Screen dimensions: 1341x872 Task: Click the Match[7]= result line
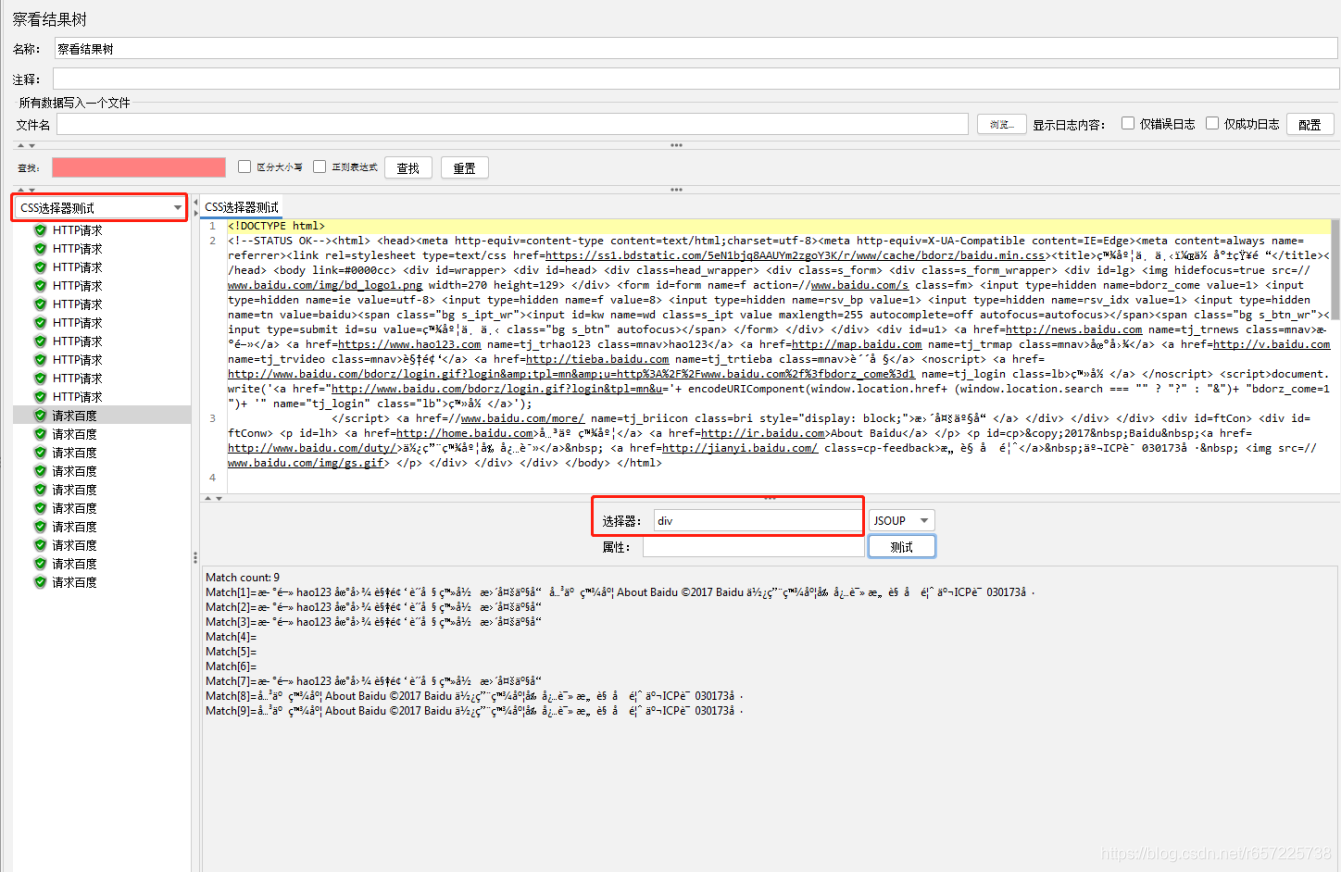[374, 681]
